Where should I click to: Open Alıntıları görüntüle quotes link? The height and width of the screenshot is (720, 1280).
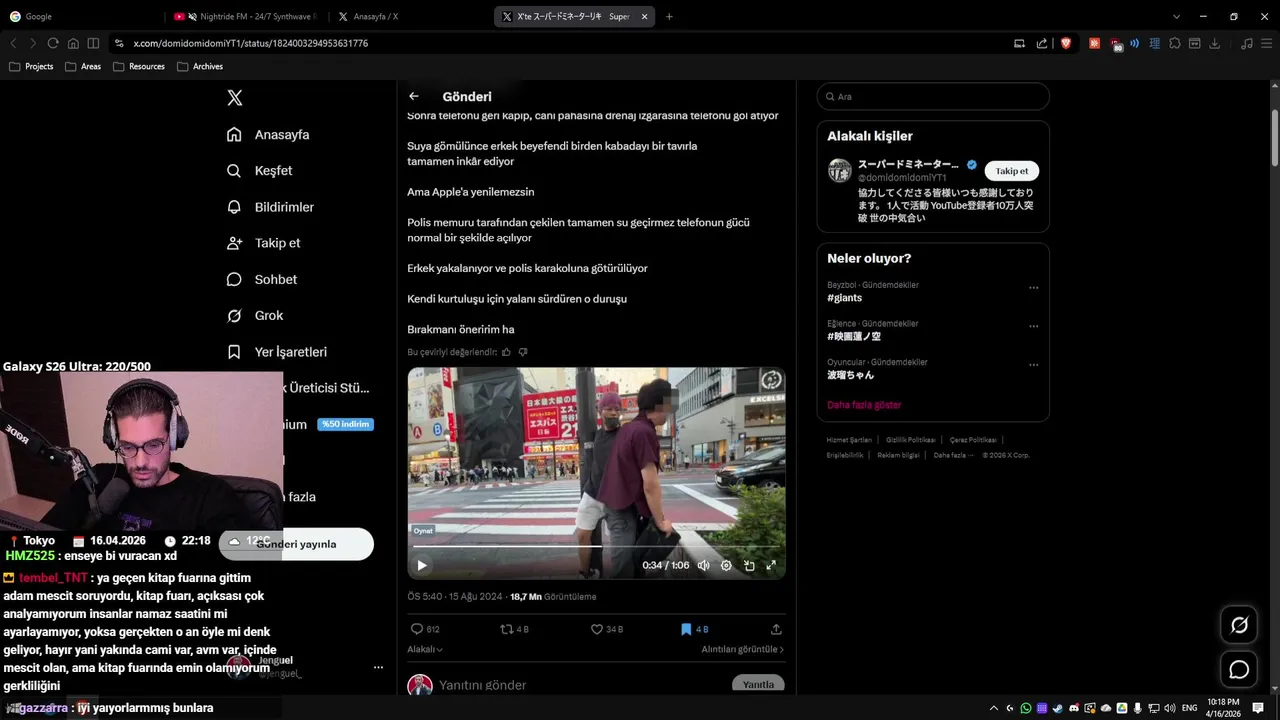pyautogui.click(x=743, y=649)
